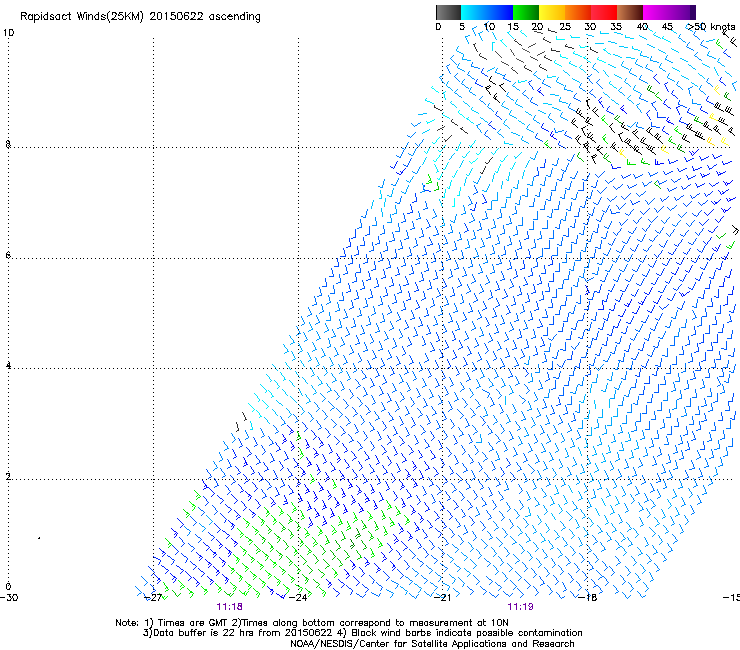This screenshot has height=650, width=740.
Task: Click the note line 'Times are GMT'
Action: (193, 623)
